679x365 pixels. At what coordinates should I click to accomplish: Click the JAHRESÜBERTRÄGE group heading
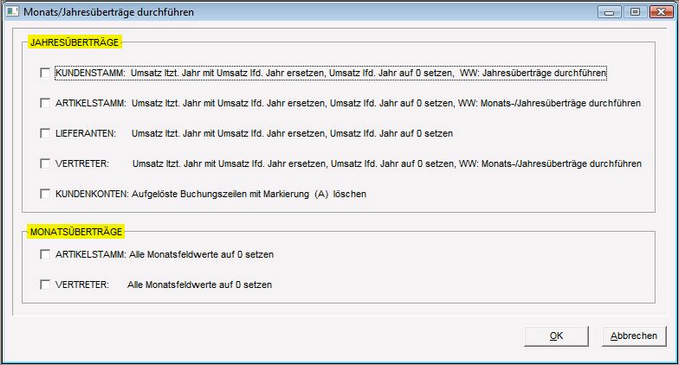point(74,42)
